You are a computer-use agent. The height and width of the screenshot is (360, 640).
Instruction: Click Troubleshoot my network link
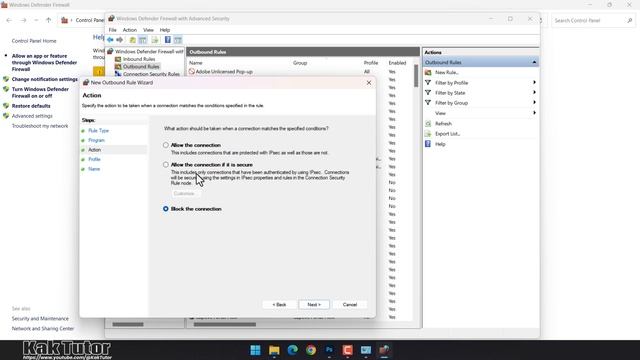40,126
